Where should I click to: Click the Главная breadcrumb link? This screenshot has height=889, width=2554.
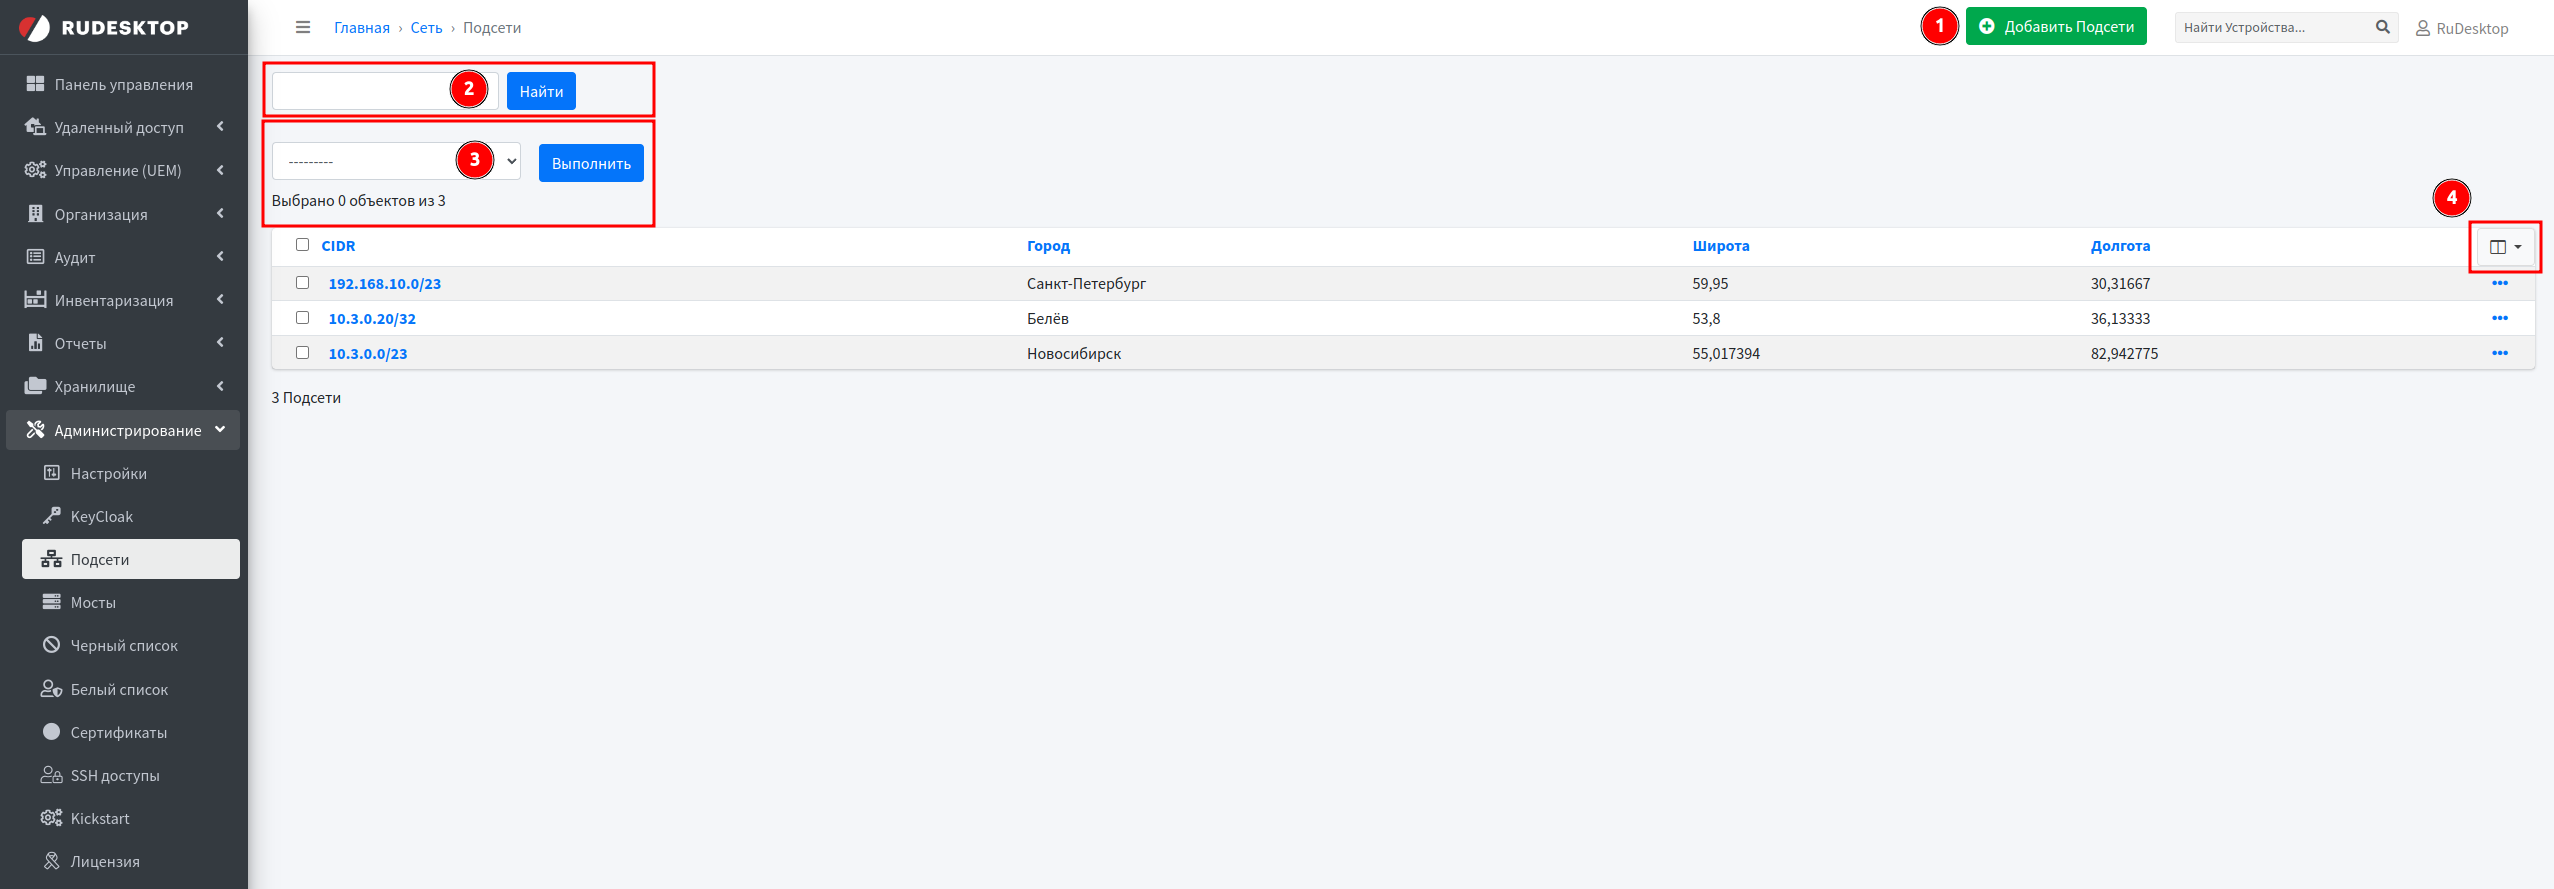[361, 28]
